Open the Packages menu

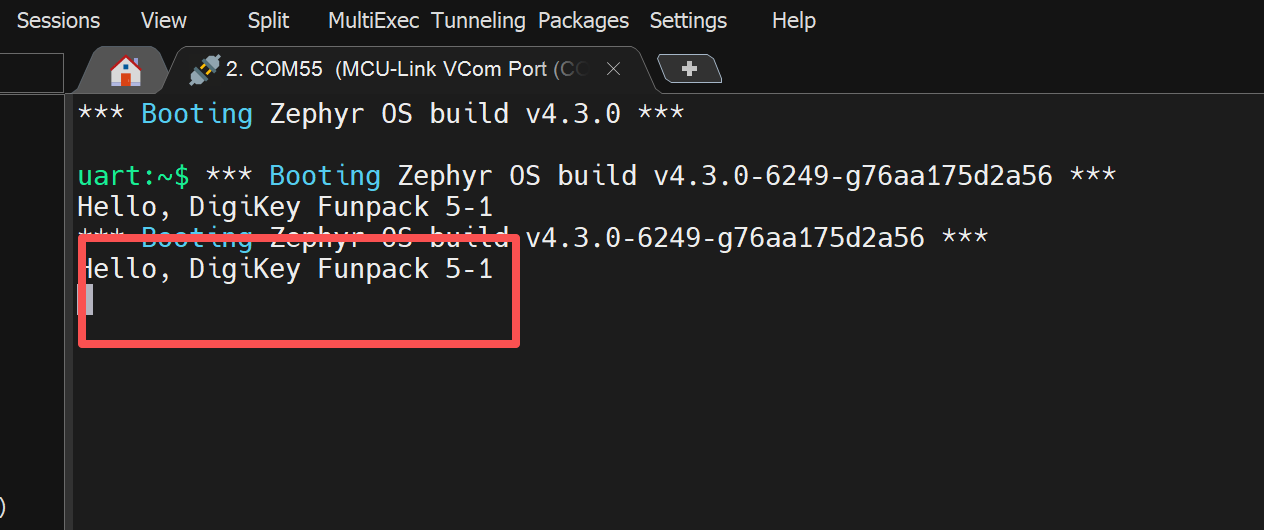(583, 20)
